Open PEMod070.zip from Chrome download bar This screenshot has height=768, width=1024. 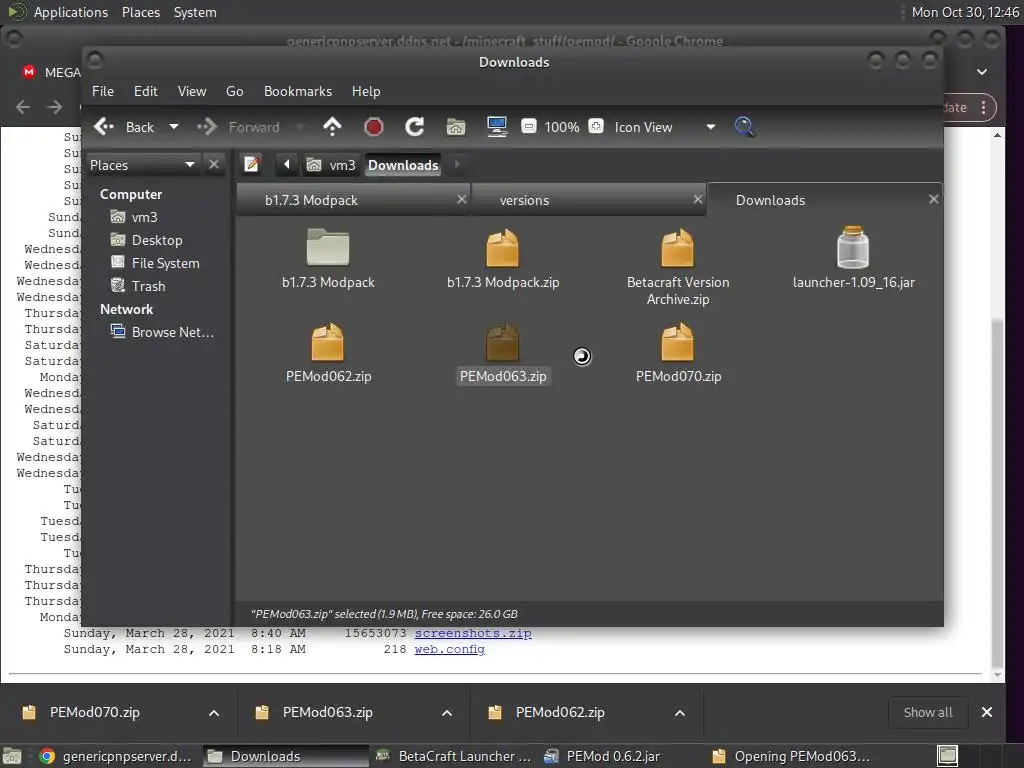click(x=95, y=712)
